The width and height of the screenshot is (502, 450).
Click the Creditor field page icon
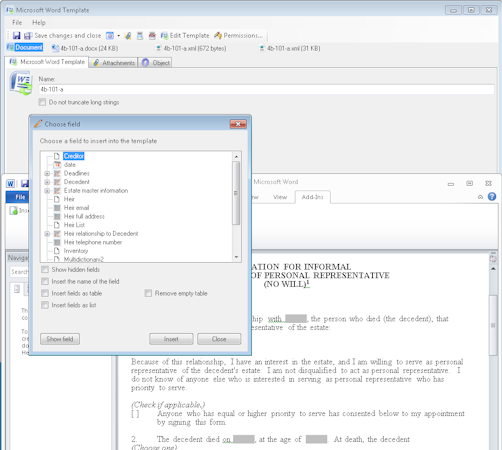(57, 156)
